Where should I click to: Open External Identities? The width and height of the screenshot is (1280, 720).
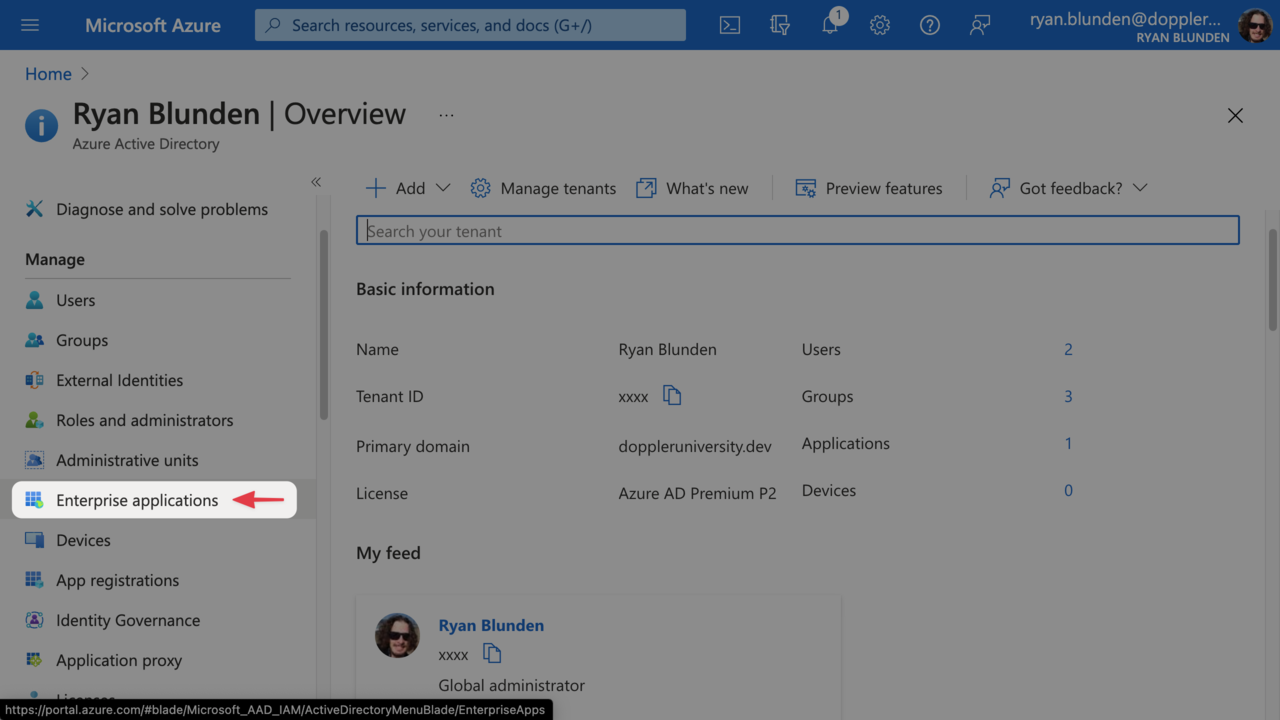[x=120, y=380]
